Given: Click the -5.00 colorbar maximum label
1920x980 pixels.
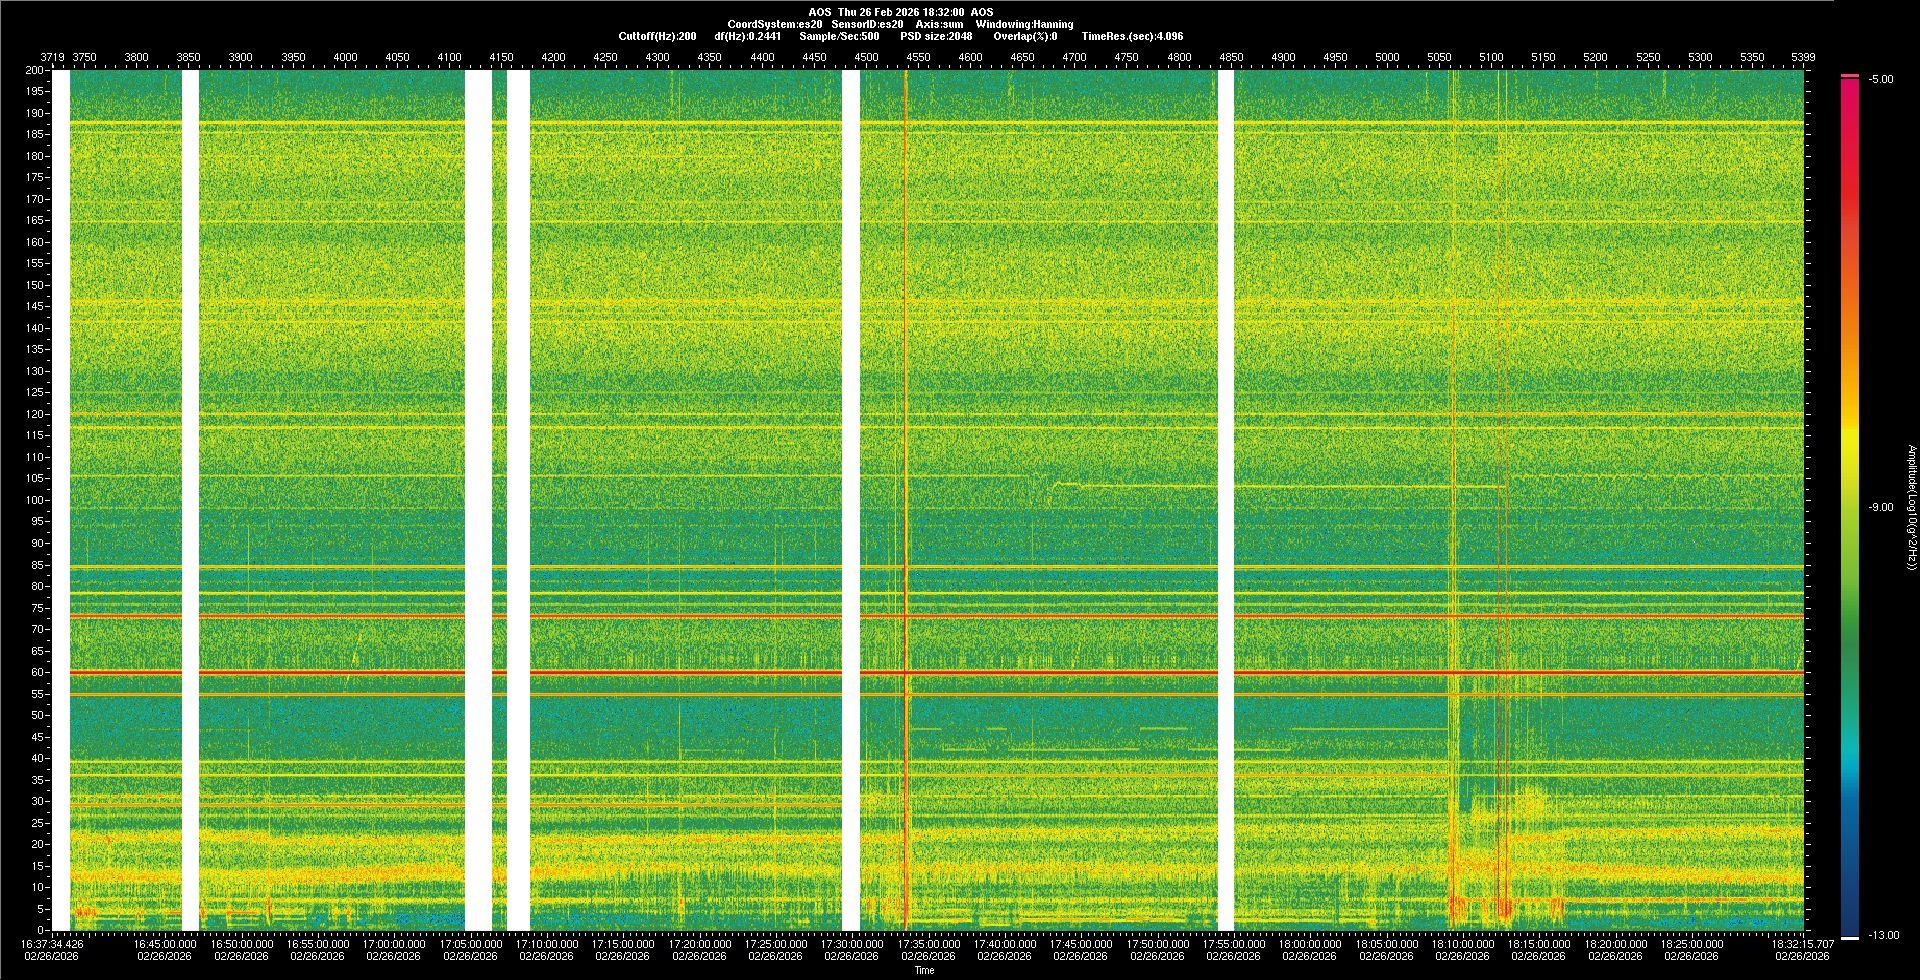Looking at the screenshot, I should point(1880,80).
